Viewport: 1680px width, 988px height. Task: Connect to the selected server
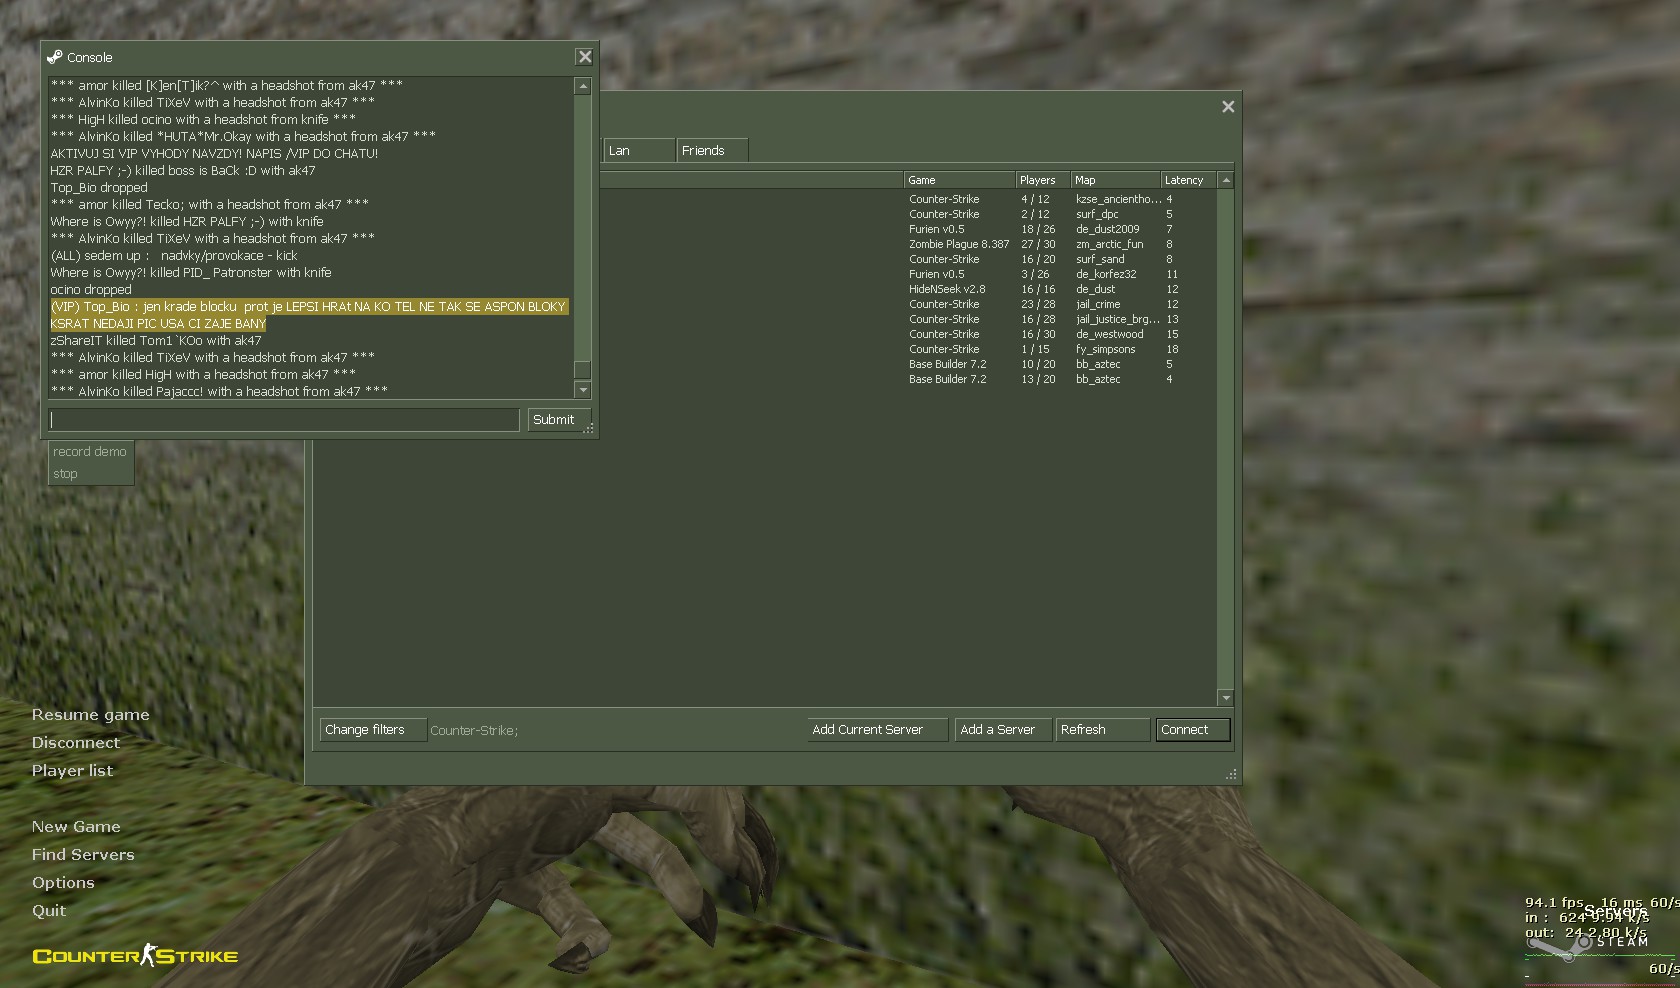pyautogui.click(x=1192, y=730)
